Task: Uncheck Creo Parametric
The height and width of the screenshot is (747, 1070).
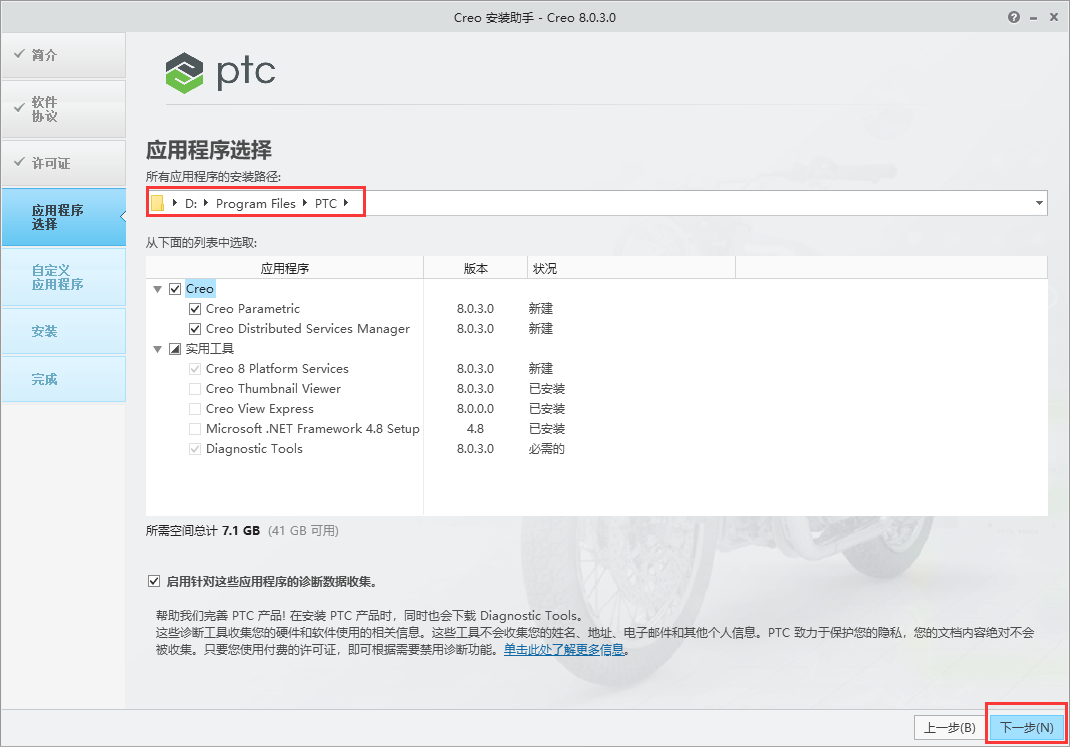Action: pos(194,309)
